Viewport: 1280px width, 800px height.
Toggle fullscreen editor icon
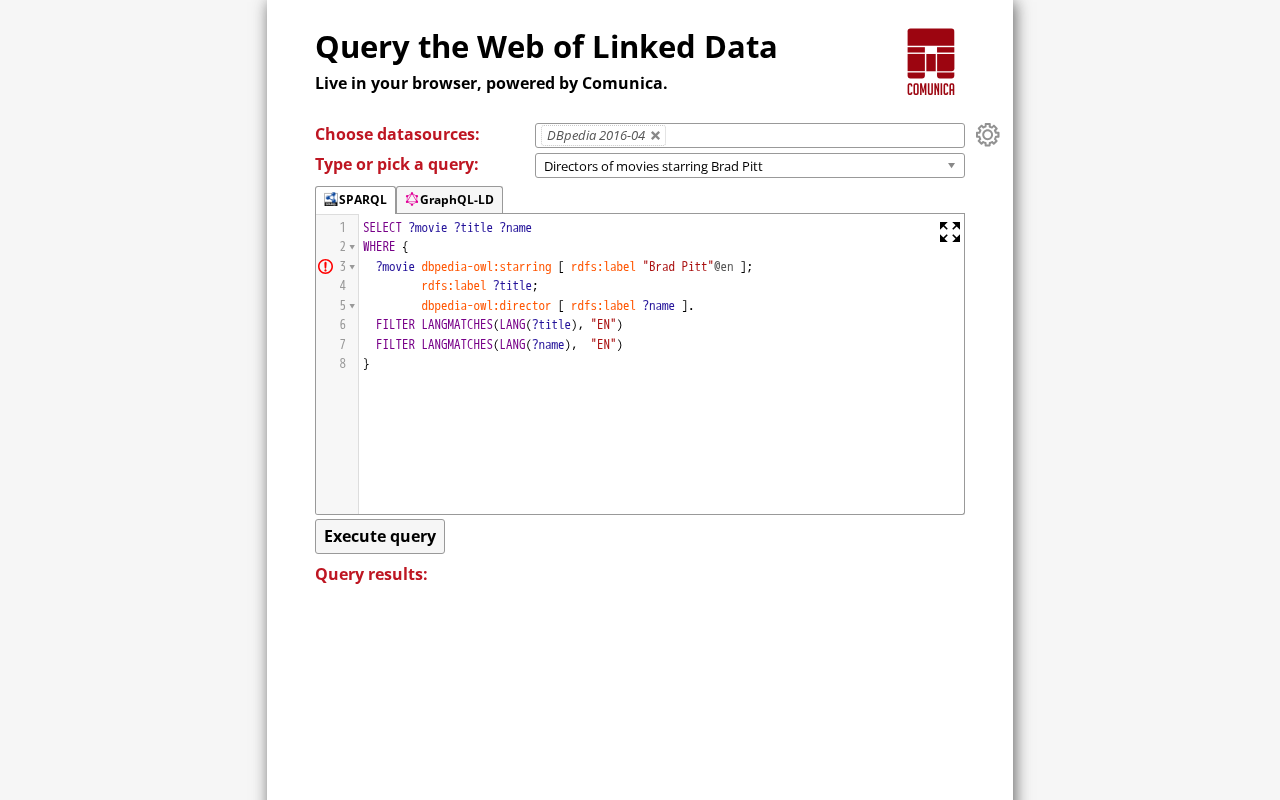950,232
